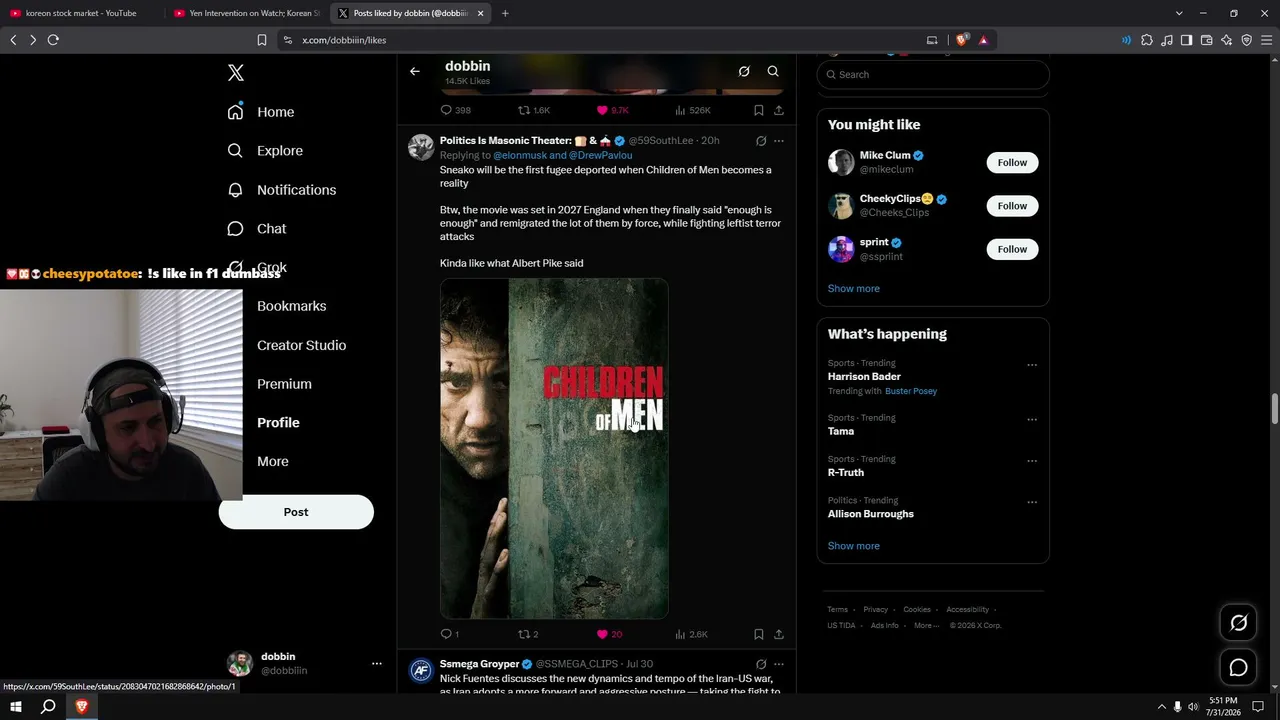Bookmark the Children of Men post
This screenshot has width=1280, height=720.
(759, 634)
